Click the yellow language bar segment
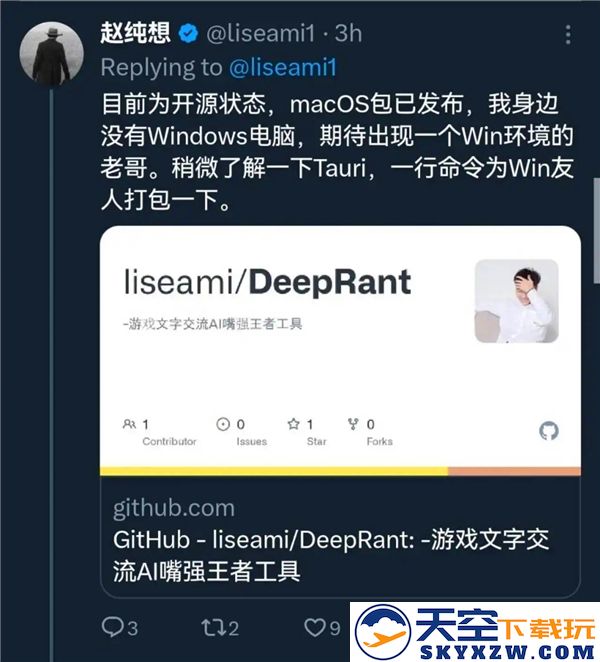The height and width of the screenshot is (662, 600). click(x=274, y=471)
